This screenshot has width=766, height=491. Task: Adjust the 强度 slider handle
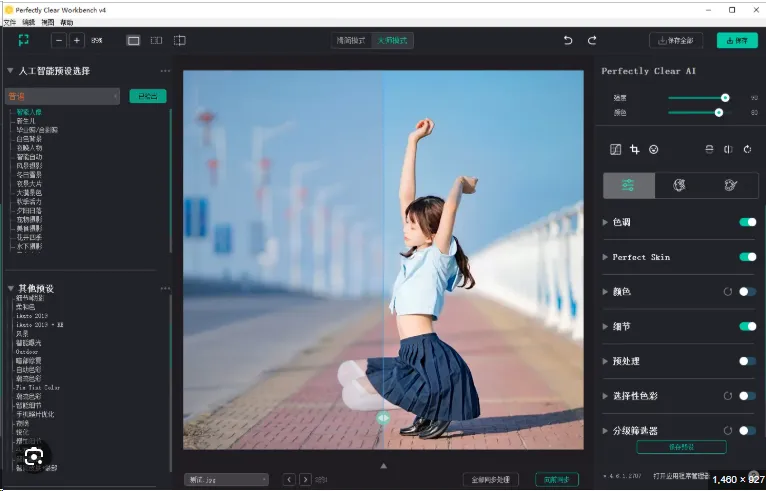(x=725, y=98)
